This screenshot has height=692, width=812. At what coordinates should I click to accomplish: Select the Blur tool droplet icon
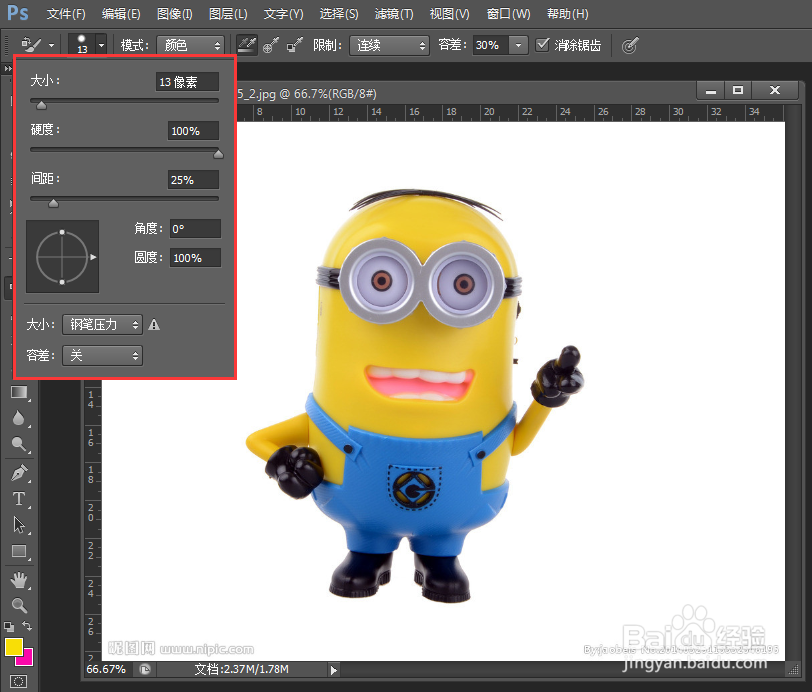pyautogui.click(x=19, y=418)
